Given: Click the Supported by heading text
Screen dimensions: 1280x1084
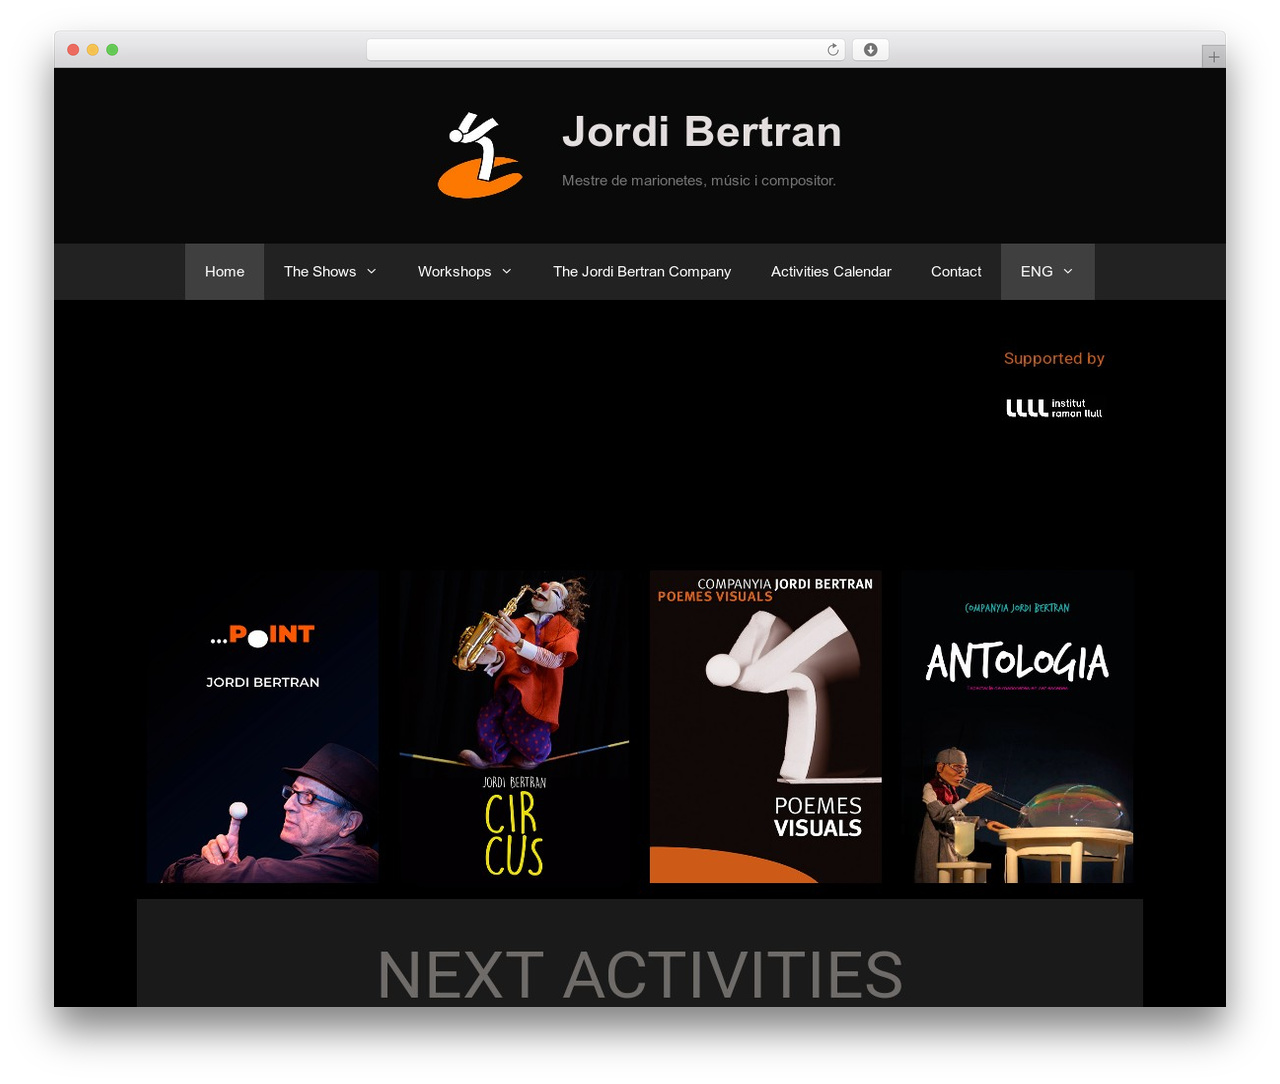Looking at the screenshot, I should point(1054,359).
